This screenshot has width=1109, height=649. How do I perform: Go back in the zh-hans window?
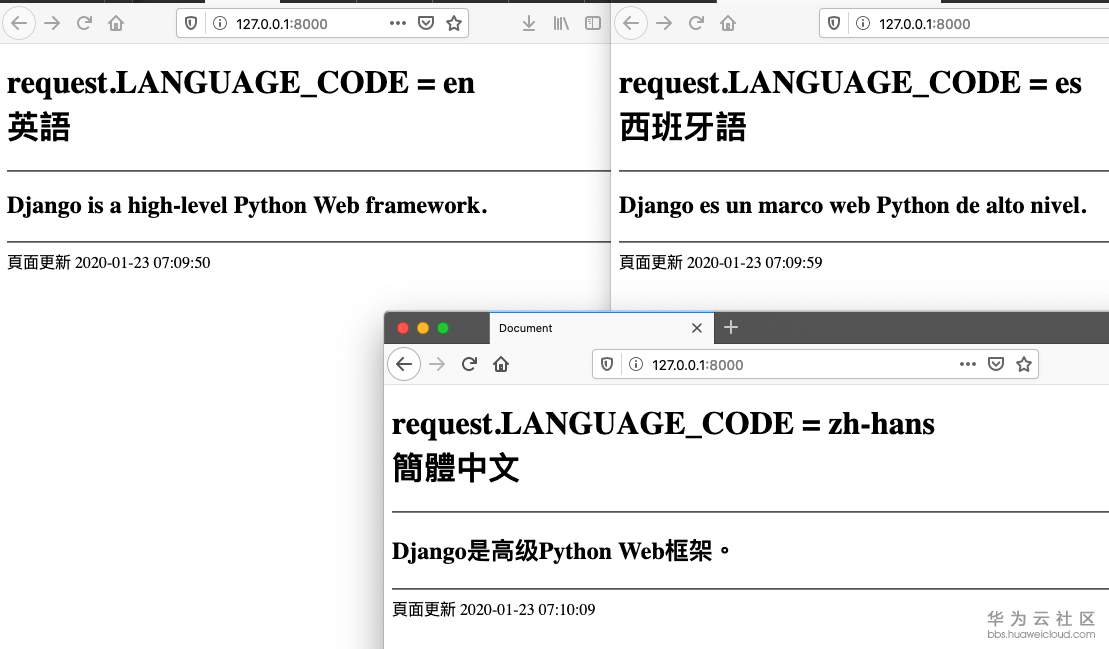pyautogui.click(x=404, y=364)
